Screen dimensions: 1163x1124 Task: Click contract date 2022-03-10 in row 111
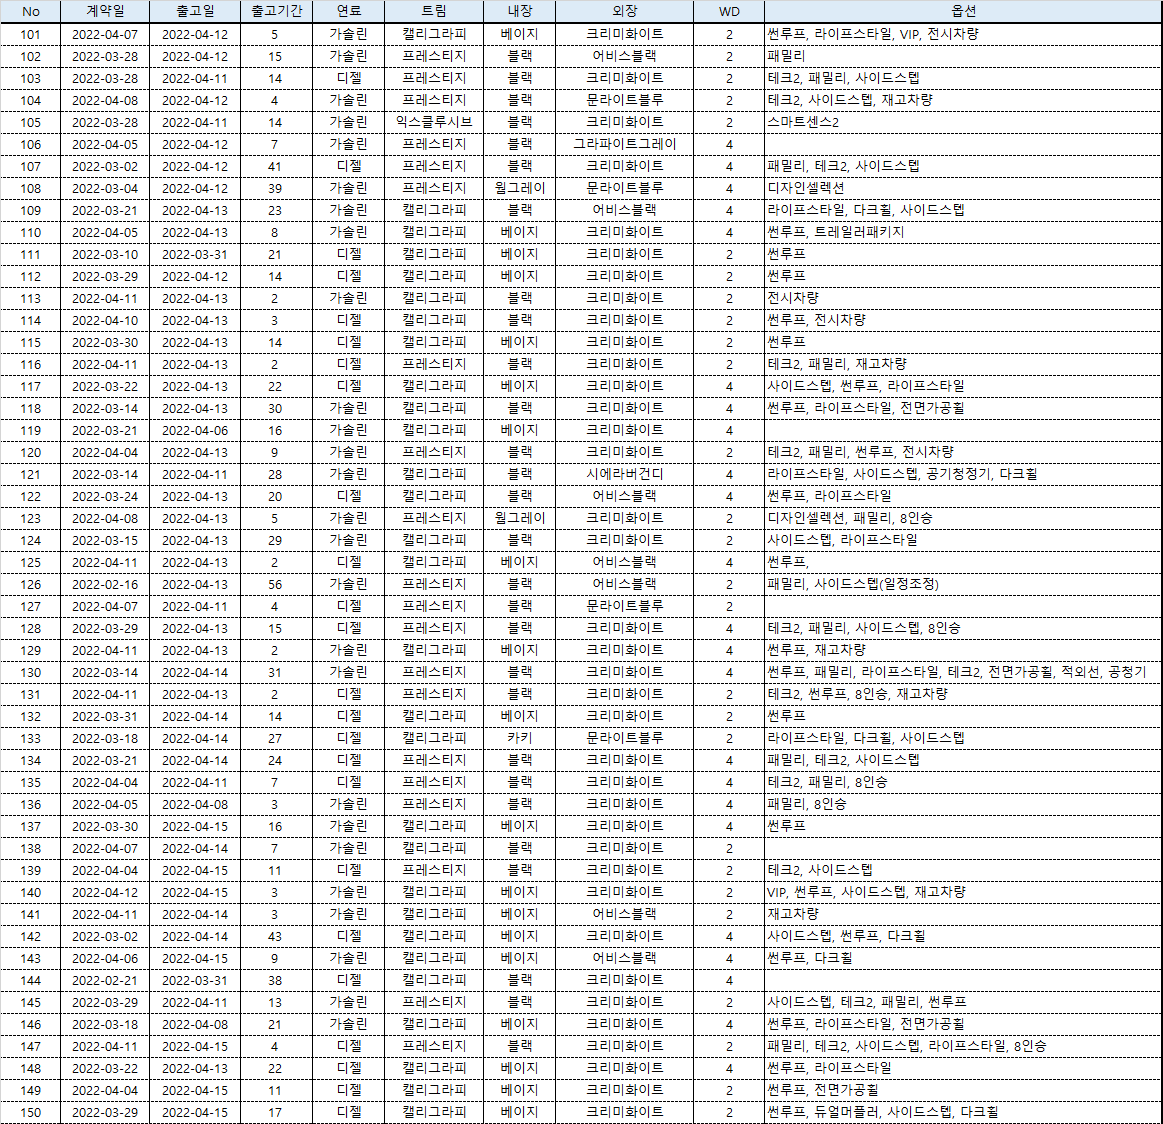pos(105,254)
